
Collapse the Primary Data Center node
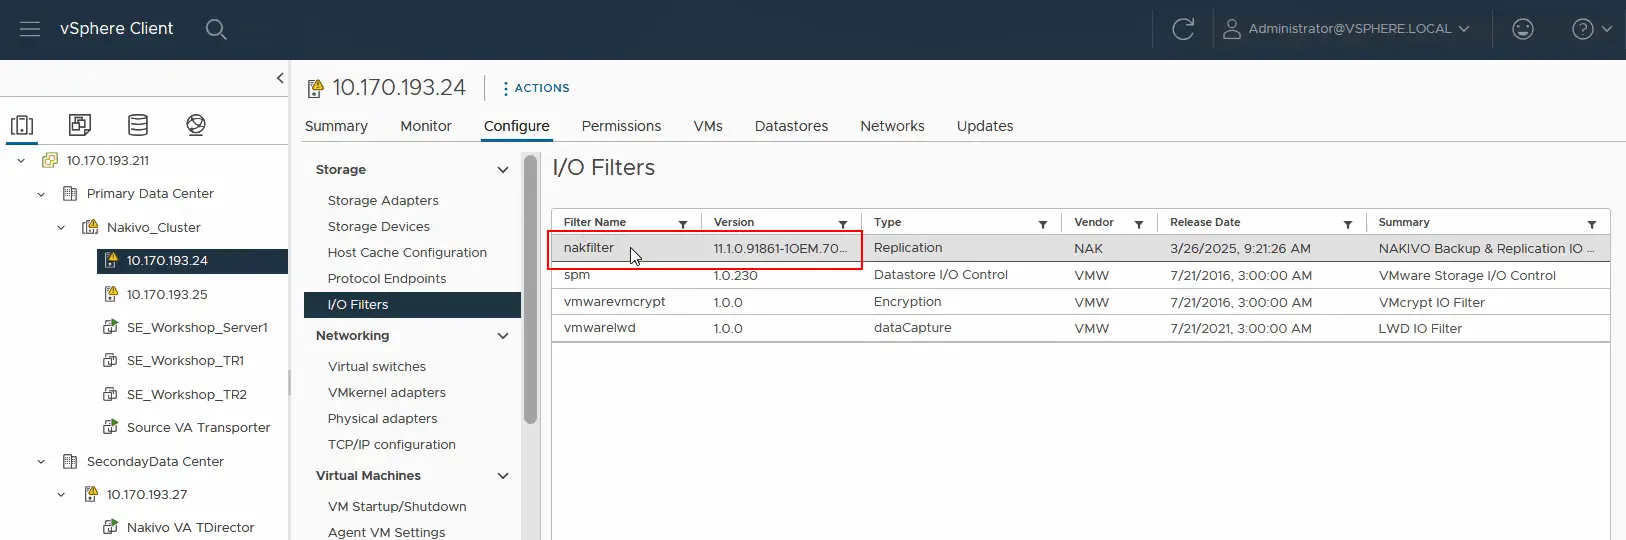coord(41,194)
